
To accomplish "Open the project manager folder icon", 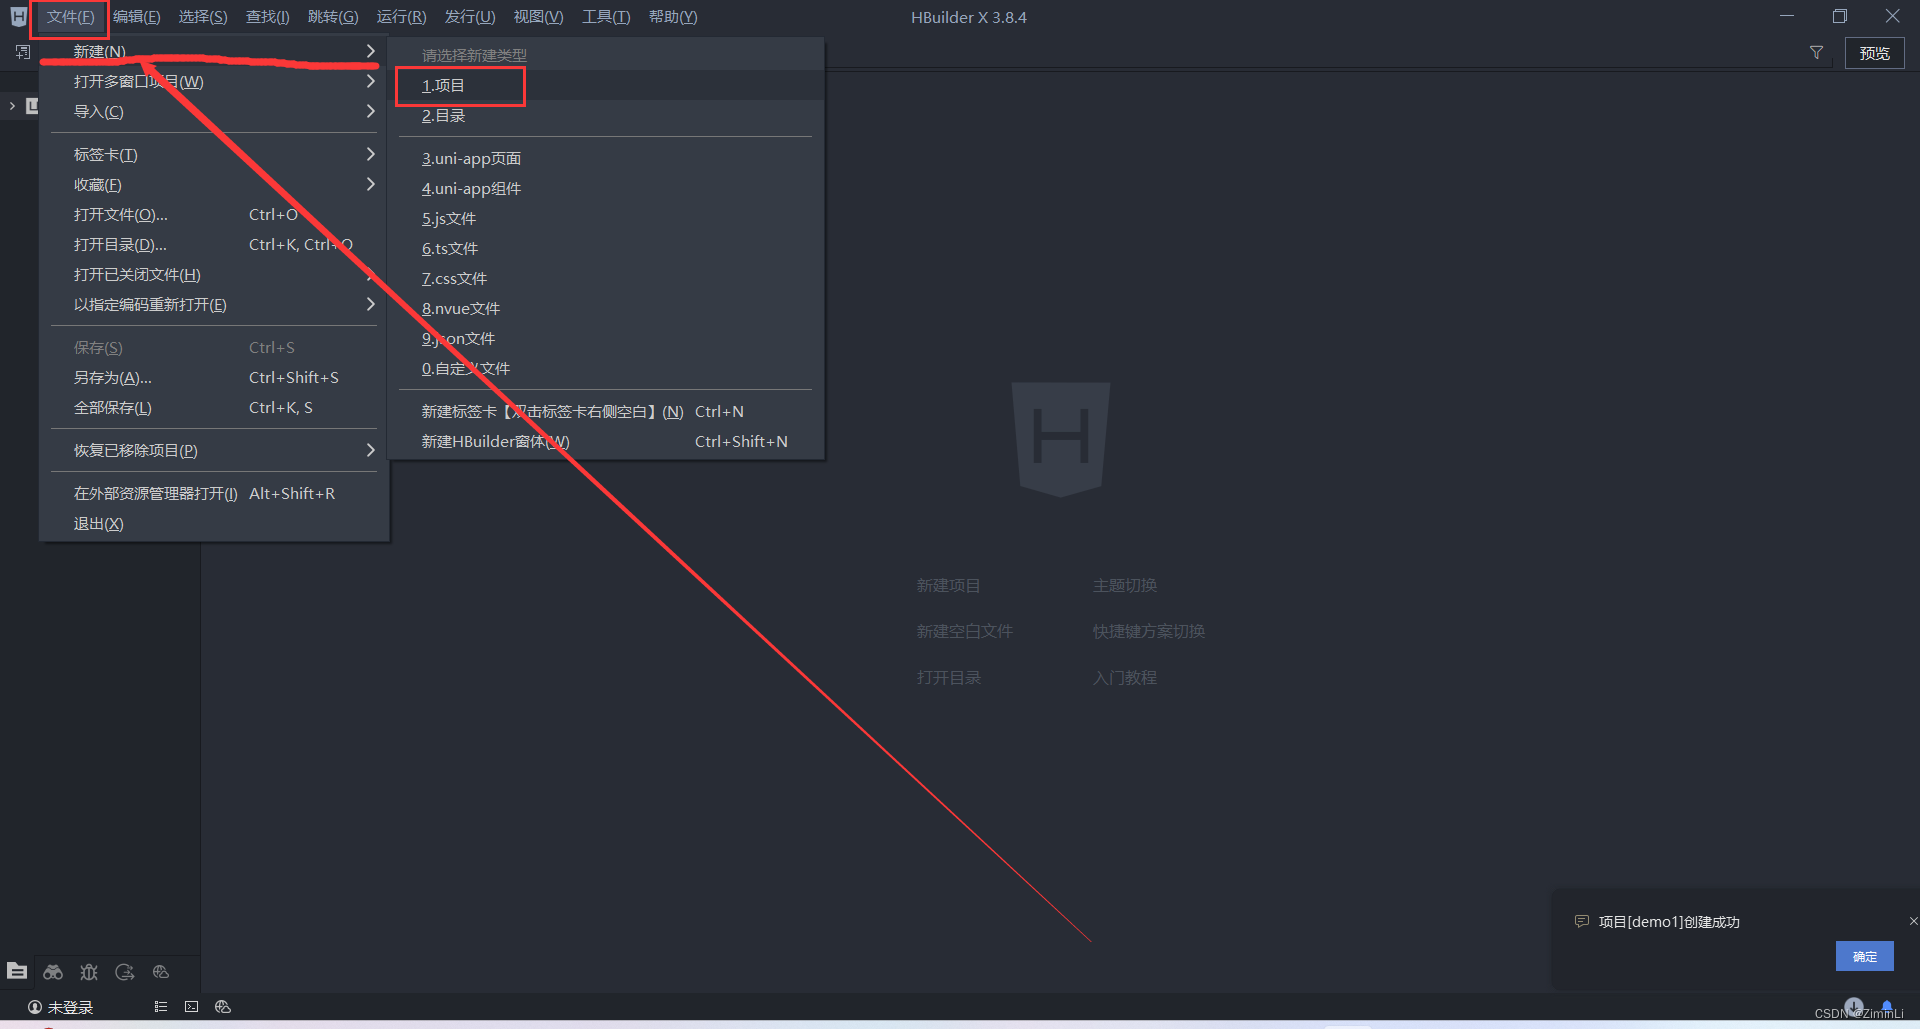I will coord(17,971).
